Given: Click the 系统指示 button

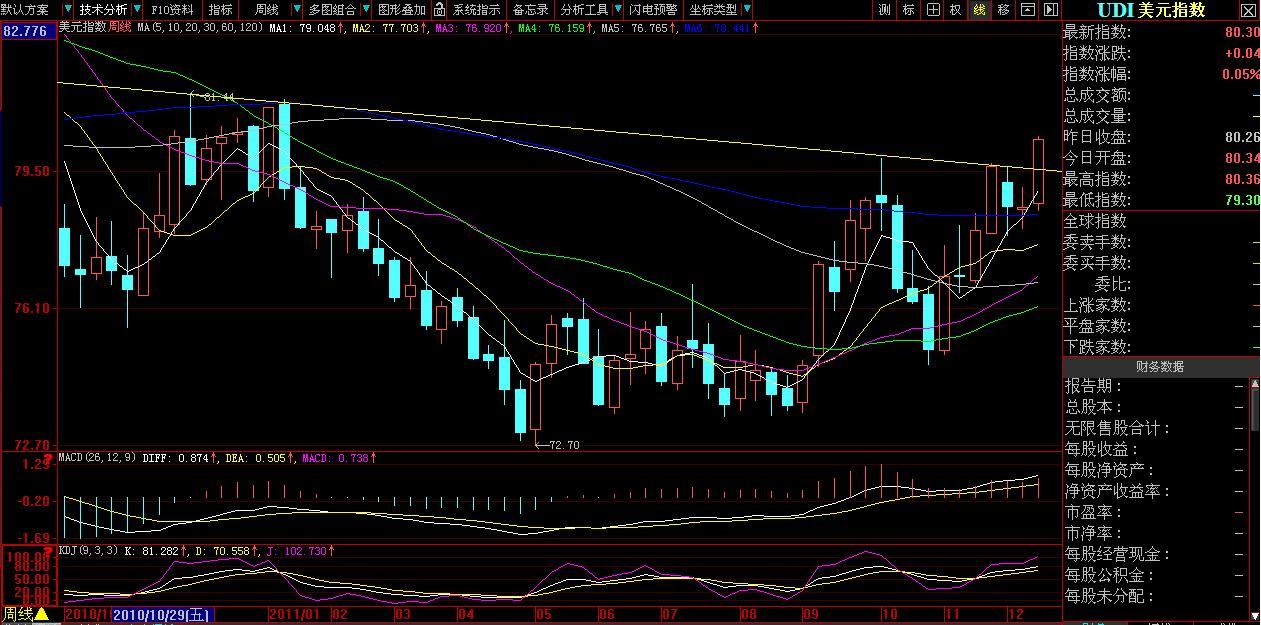Looking at the screenshot, I should [477, 10].
